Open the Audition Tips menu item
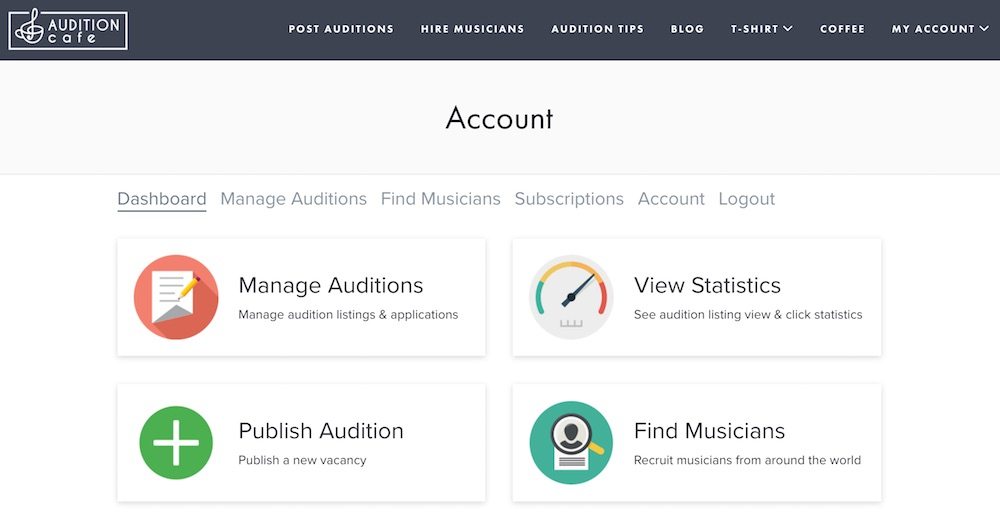1000x516 pixels. point(598,29)
